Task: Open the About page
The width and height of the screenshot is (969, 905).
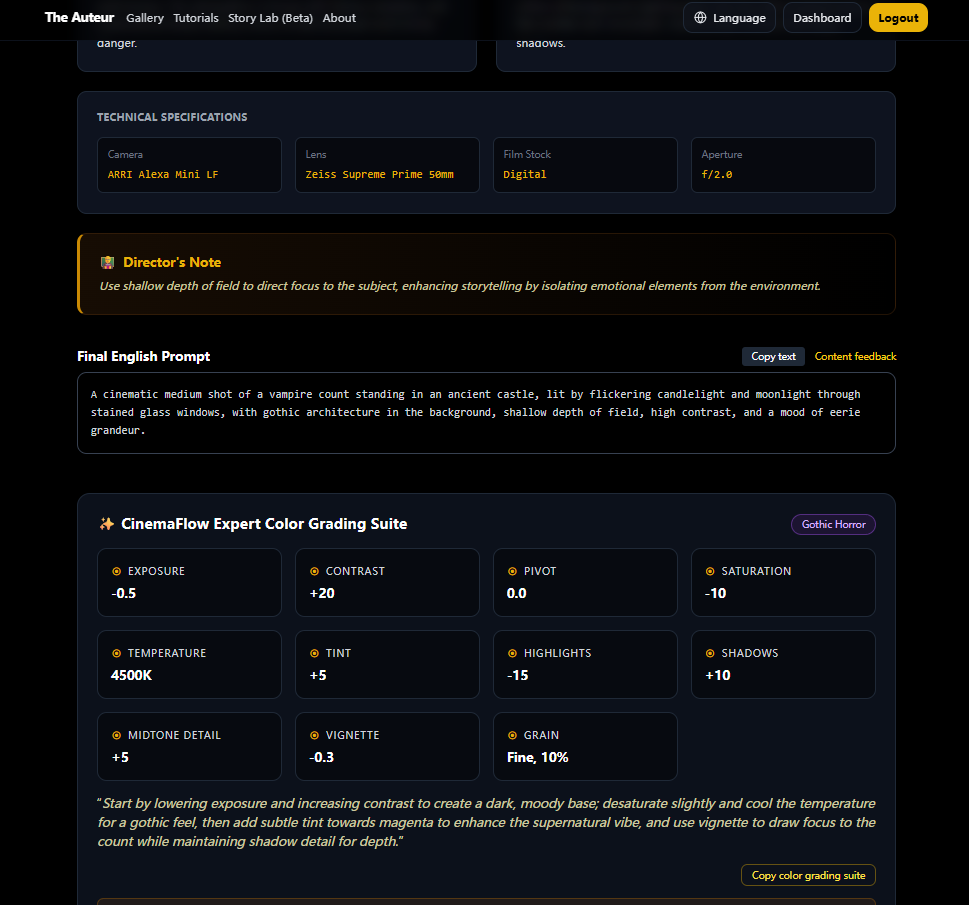Action: (x=339, y=18)
